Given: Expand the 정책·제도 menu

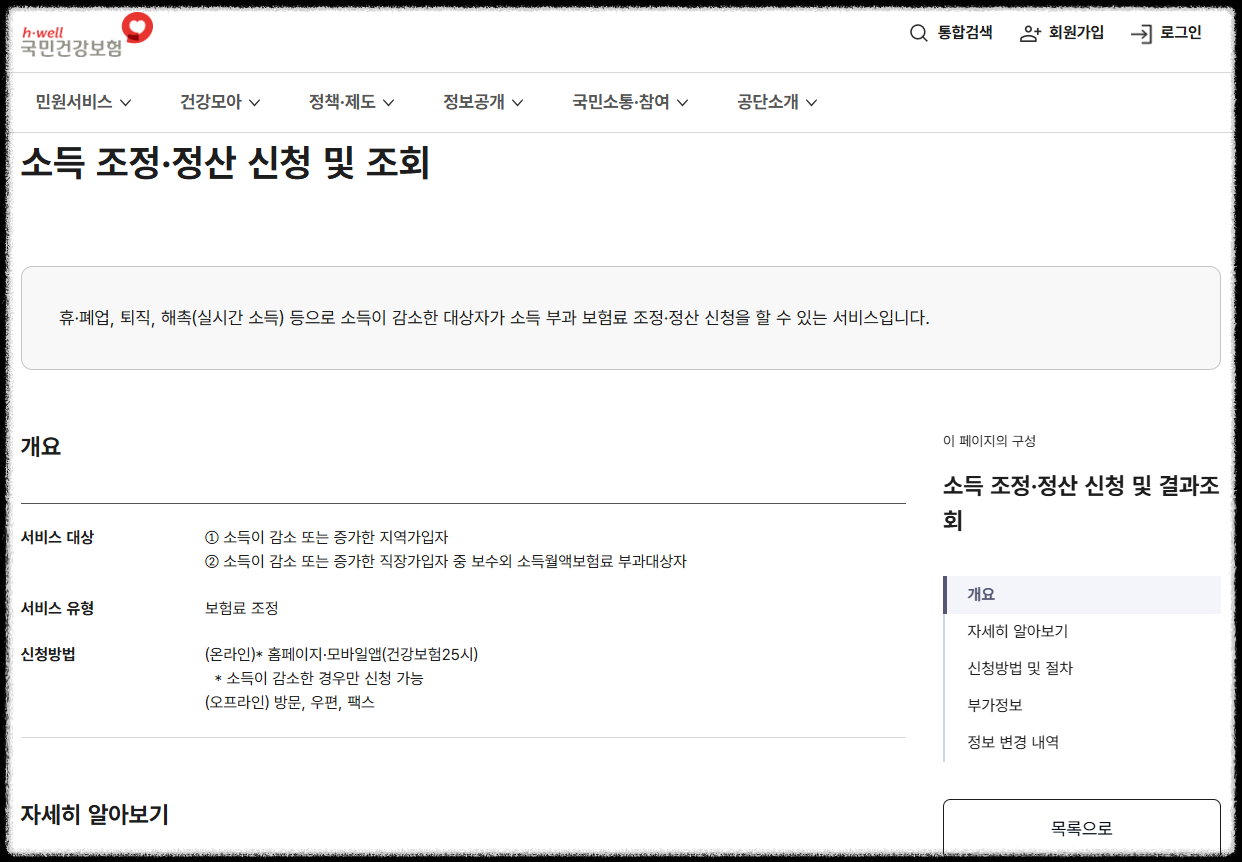Looking at the screenshot, I should pos(352,102).
